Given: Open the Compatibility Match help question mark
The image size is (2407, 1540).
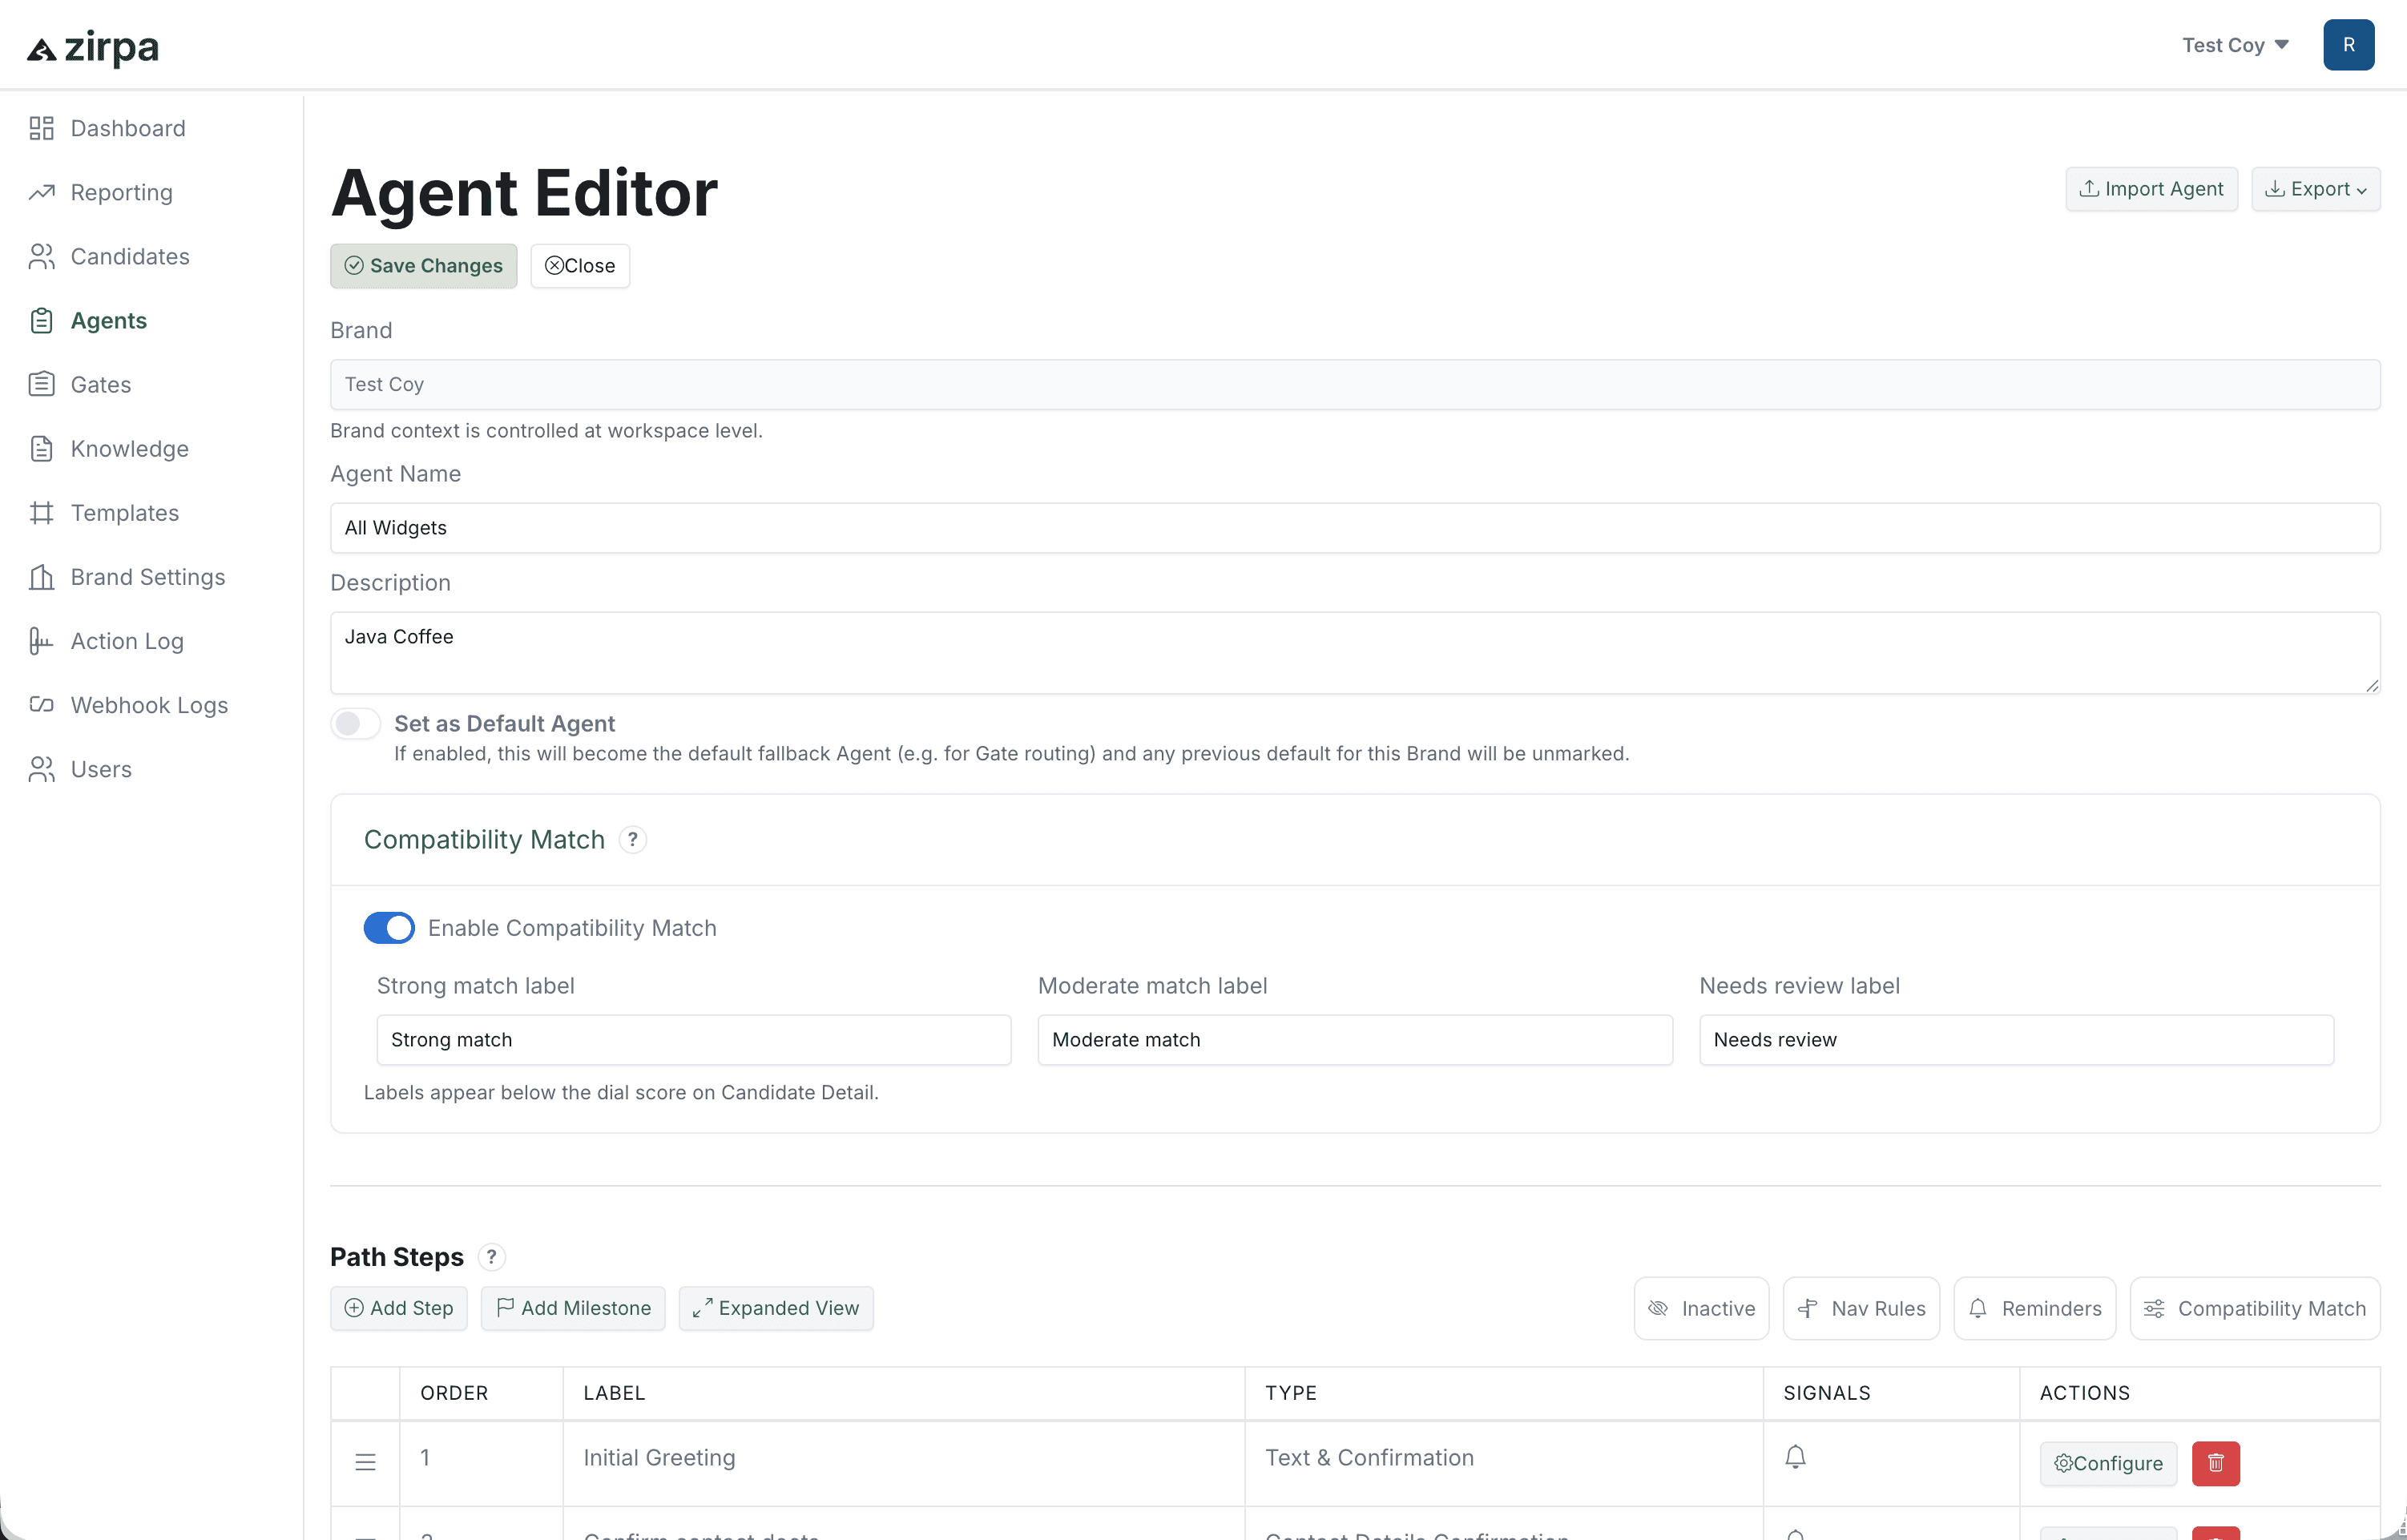Looking at the screenshot, I should 632,840.
